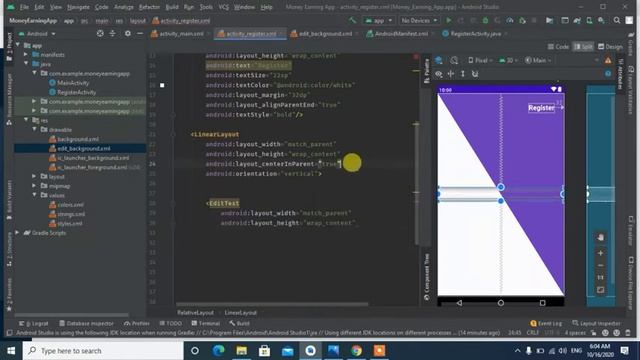640x360 pixels.
Task: Expand the Gradle Scripts node
Action: click(x=17, y=233)
